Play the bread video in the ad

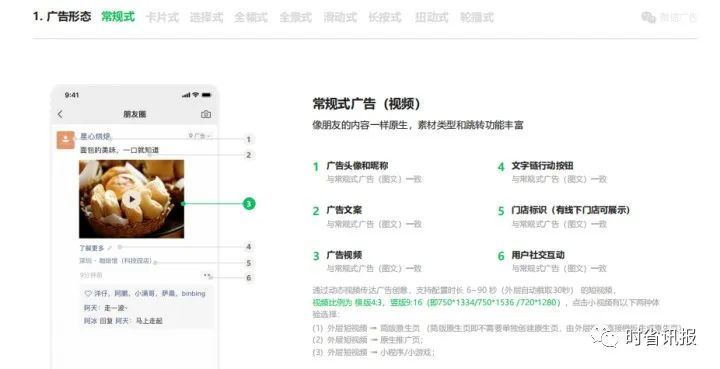point(132,199)
